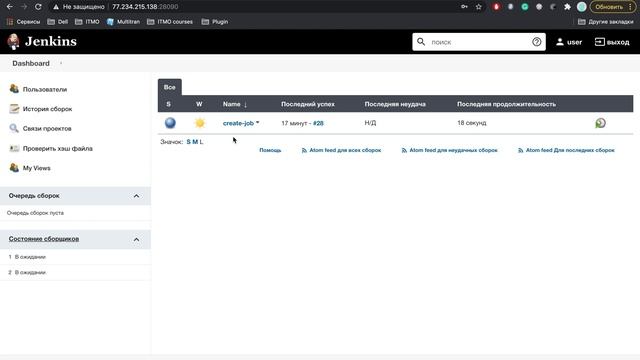This screenshot has height=360, width=640.
Task: Click the browser back arrow
Action: coord(9,7)
